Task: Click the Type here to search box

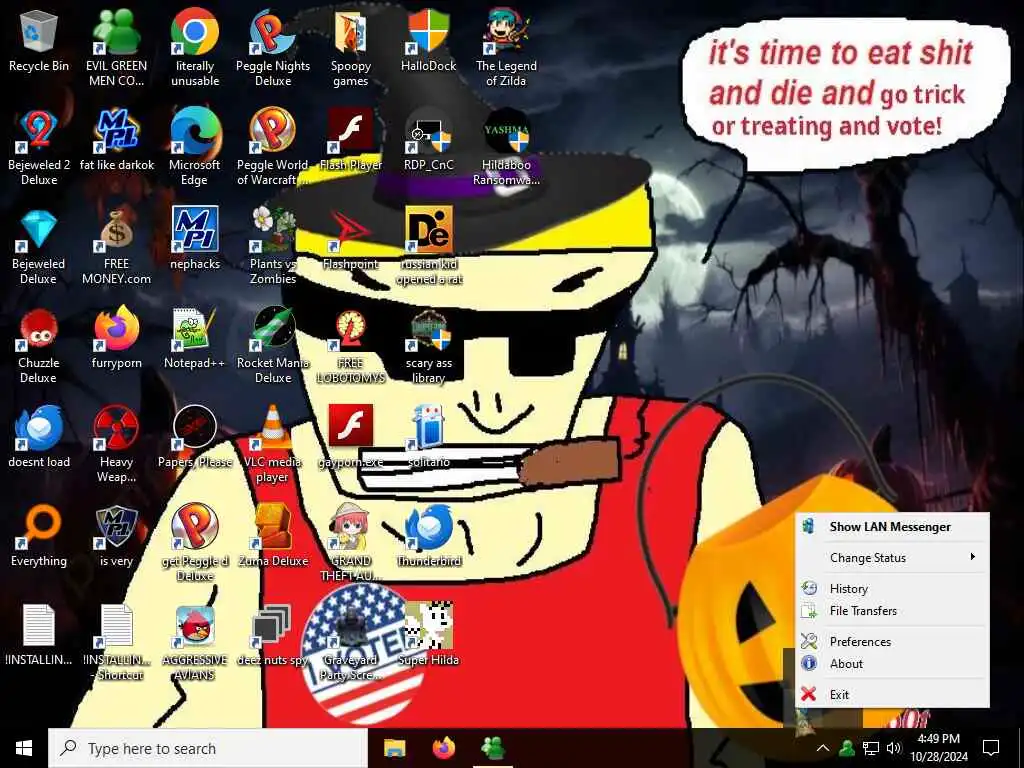Action: click(208, 748)
